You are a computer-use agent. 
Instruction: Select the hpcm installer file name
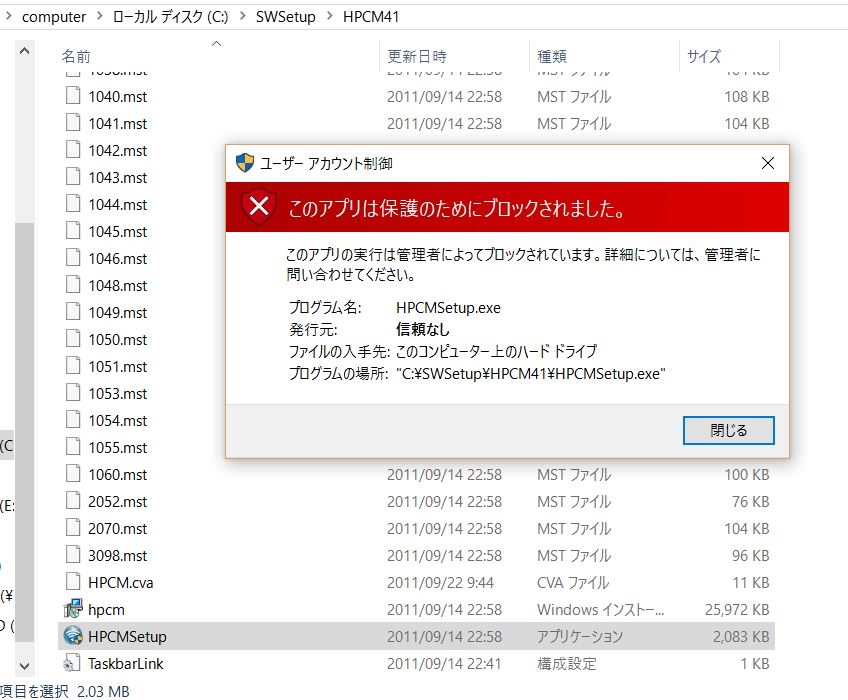(x=106, y=610)
